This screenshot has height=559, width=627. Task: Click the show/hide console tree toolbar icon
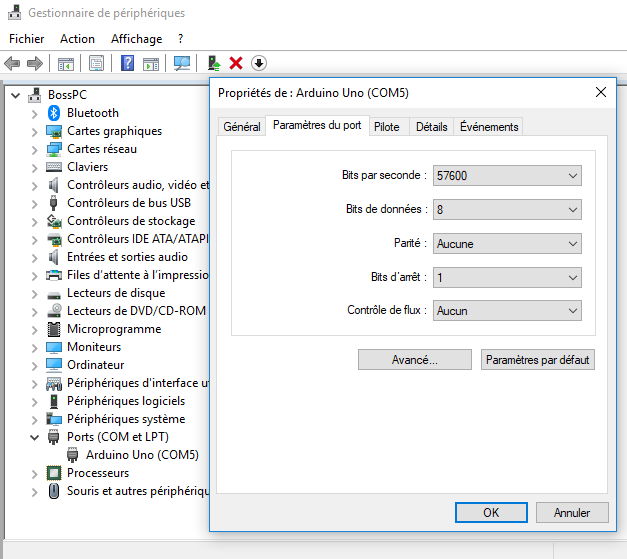pyautogui.click(x=66, y=63)
